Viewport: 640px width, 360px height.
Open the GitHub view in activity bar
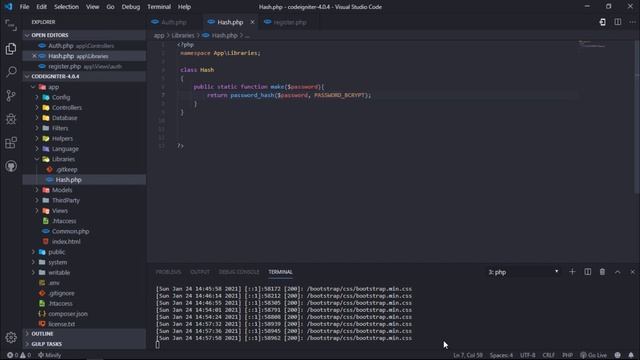pyautogui.click(x=11, y=166)
